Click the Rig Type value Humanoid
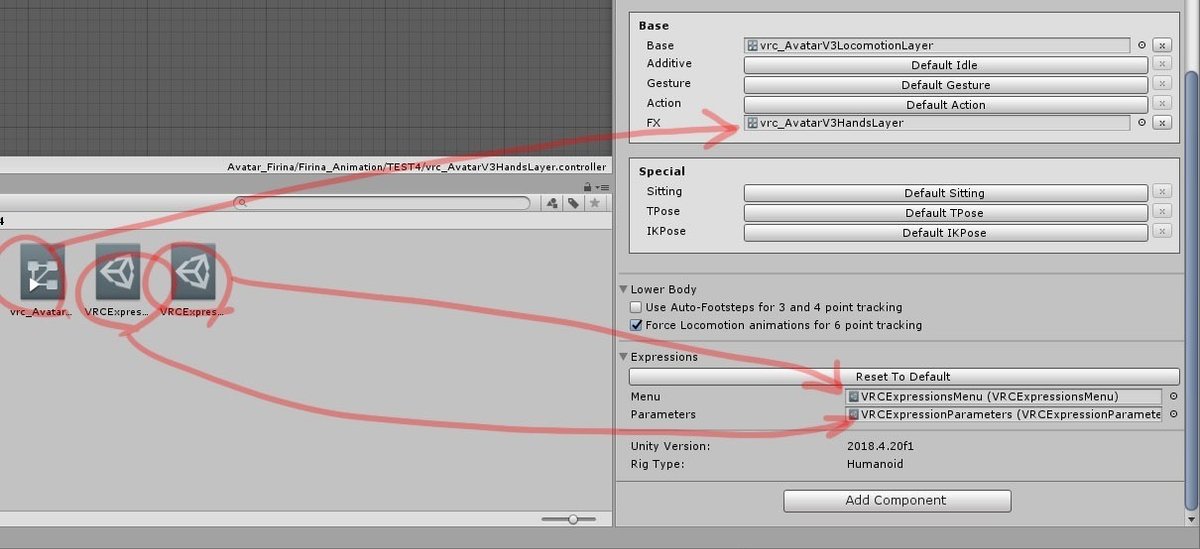1200x549 pixels. [x=875, y=464]
